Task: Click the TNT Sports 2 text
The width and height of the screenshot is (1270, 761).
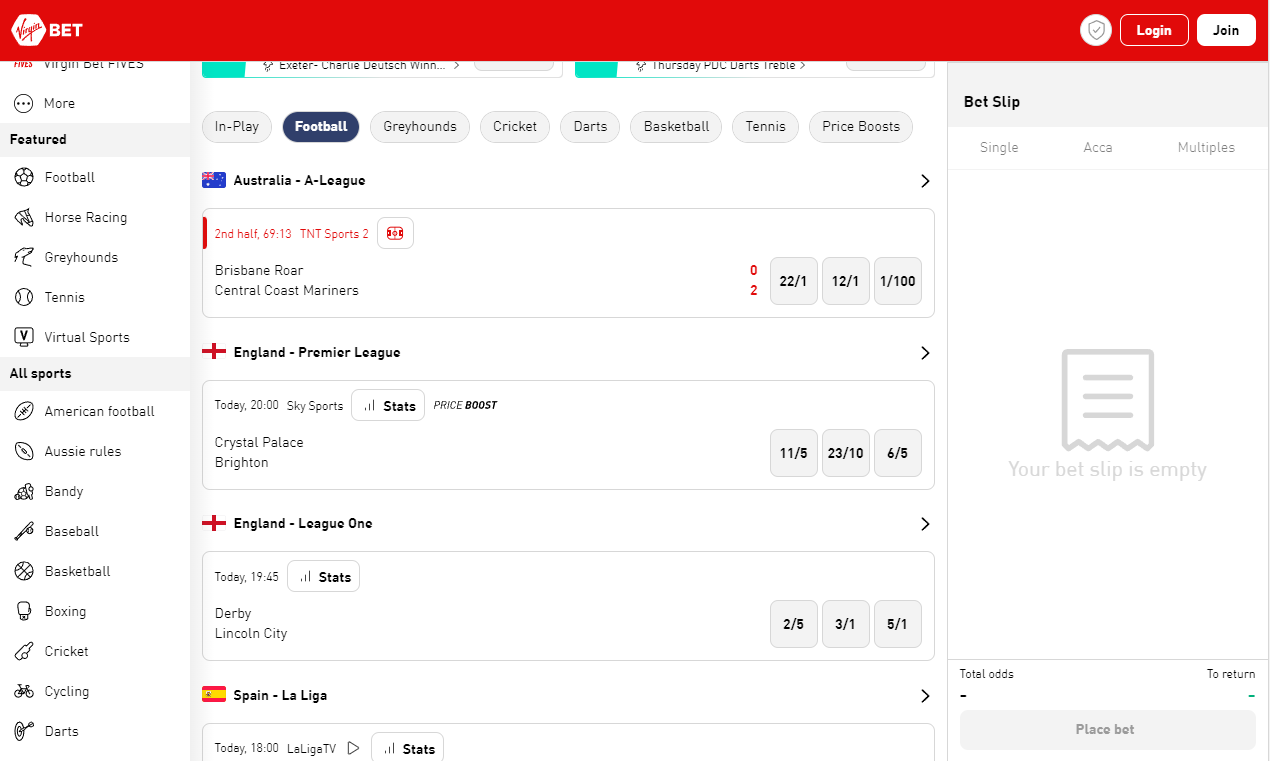Action: 334,234
